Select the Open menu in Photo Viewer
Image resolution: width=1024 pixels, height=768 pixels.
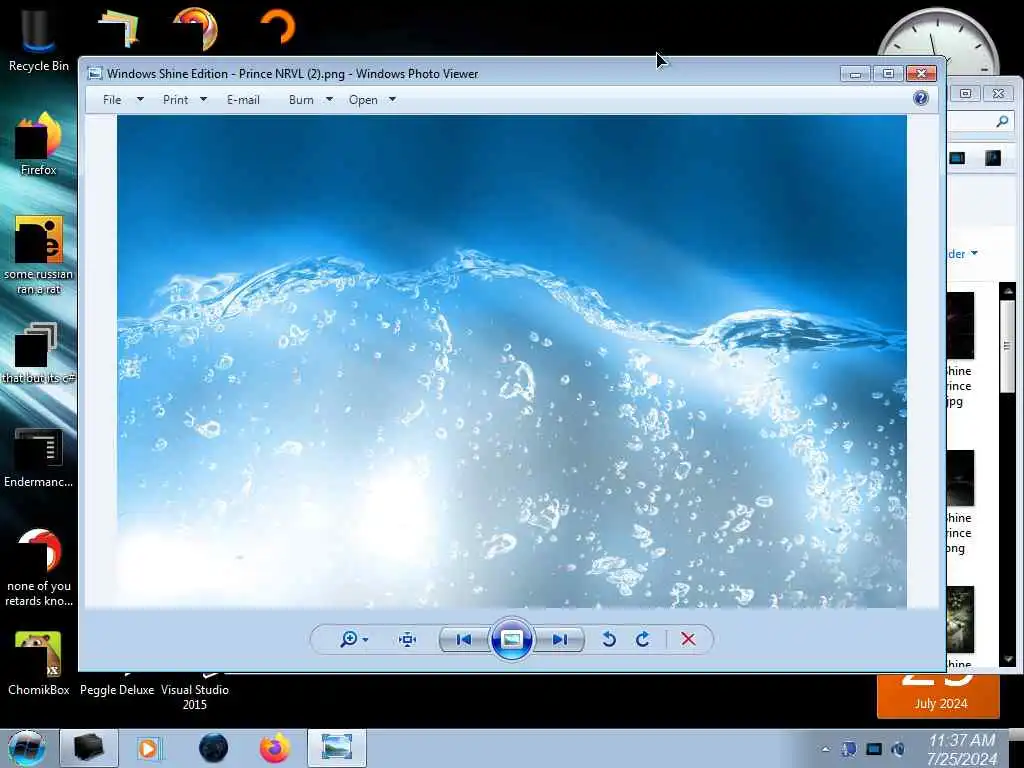point(363,100)
